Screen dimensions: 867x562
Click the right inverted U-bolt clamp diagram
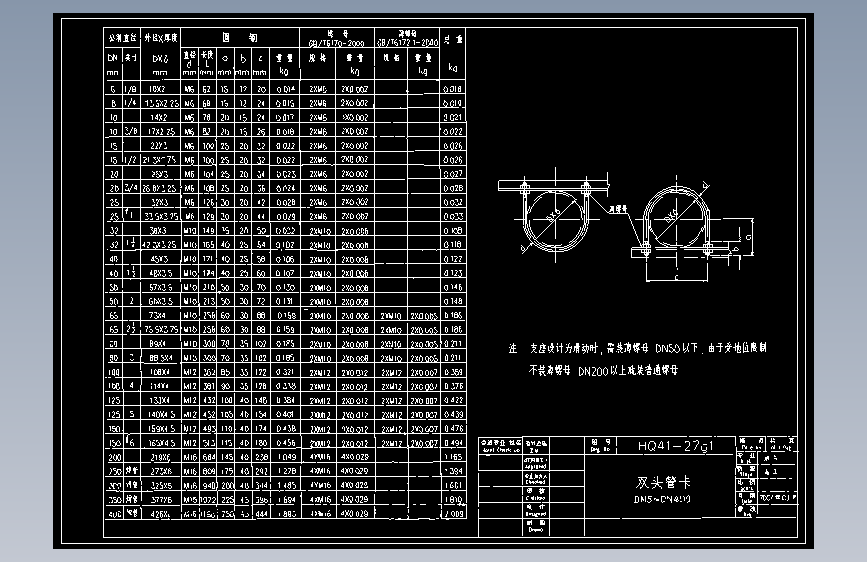coord(691,230)
